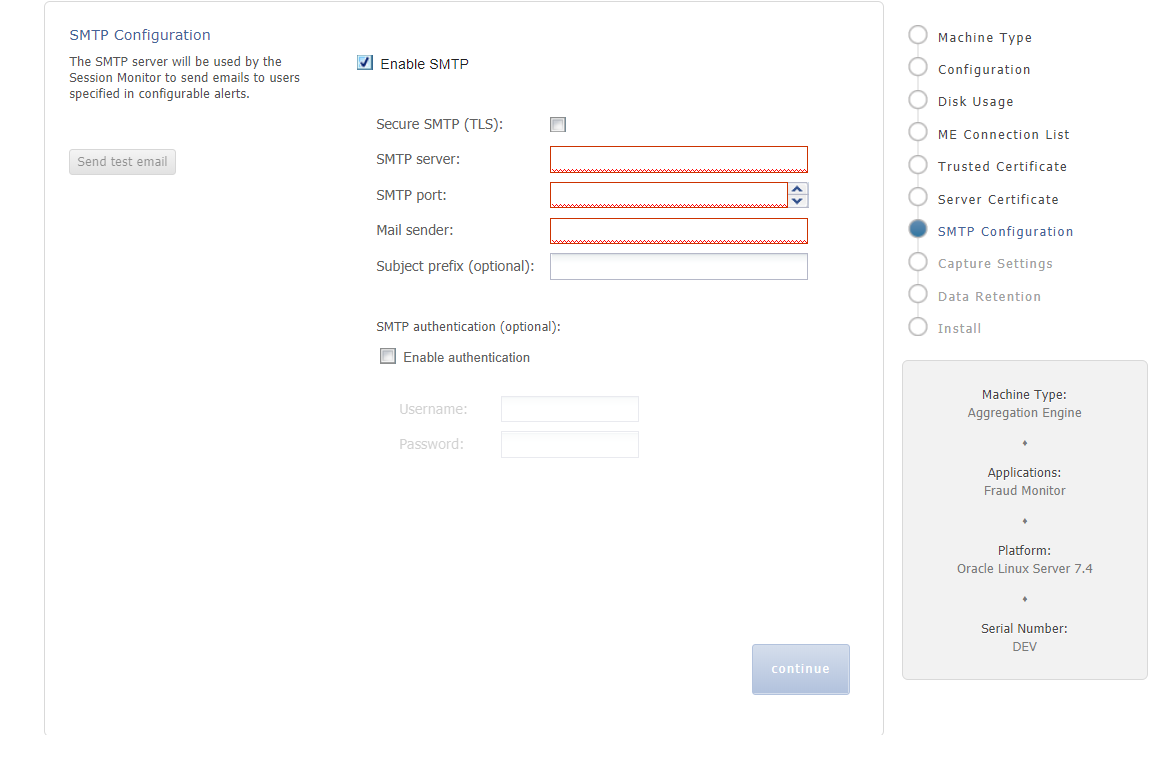Select the SMTP Configuration heading
Image resolution: width=1164 pixels, height=776 pixels.
click(x=139, y=34)
